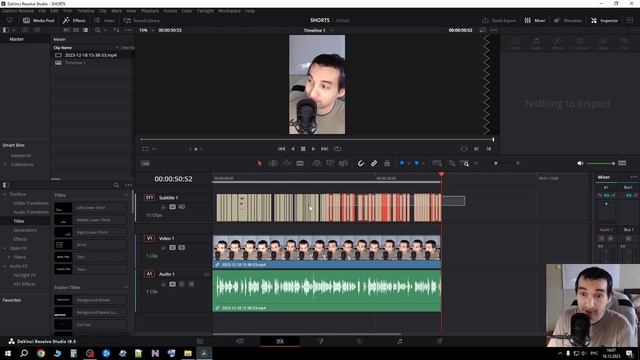640x360 pixels.
Task: Open the Quick Export button
Action: [499, 20]
